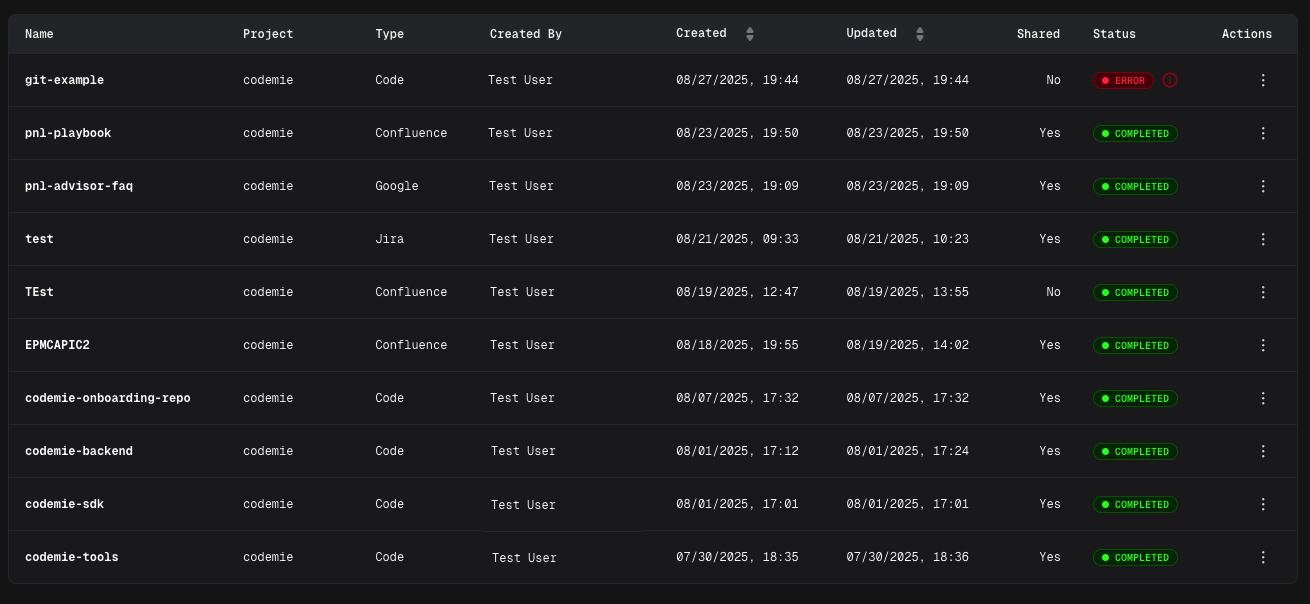Open actions menu for pnl-playbook row

(1262, 133)
